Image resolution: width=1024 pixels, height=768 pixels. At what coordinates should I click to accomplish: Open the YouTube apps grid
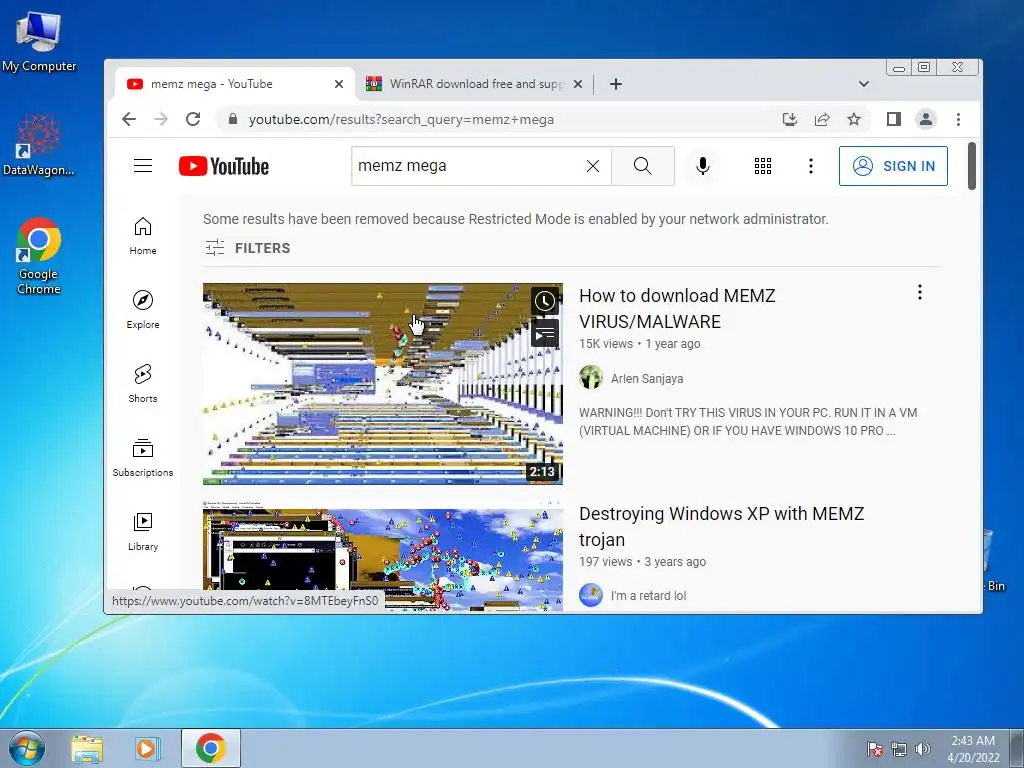point(763,166)
